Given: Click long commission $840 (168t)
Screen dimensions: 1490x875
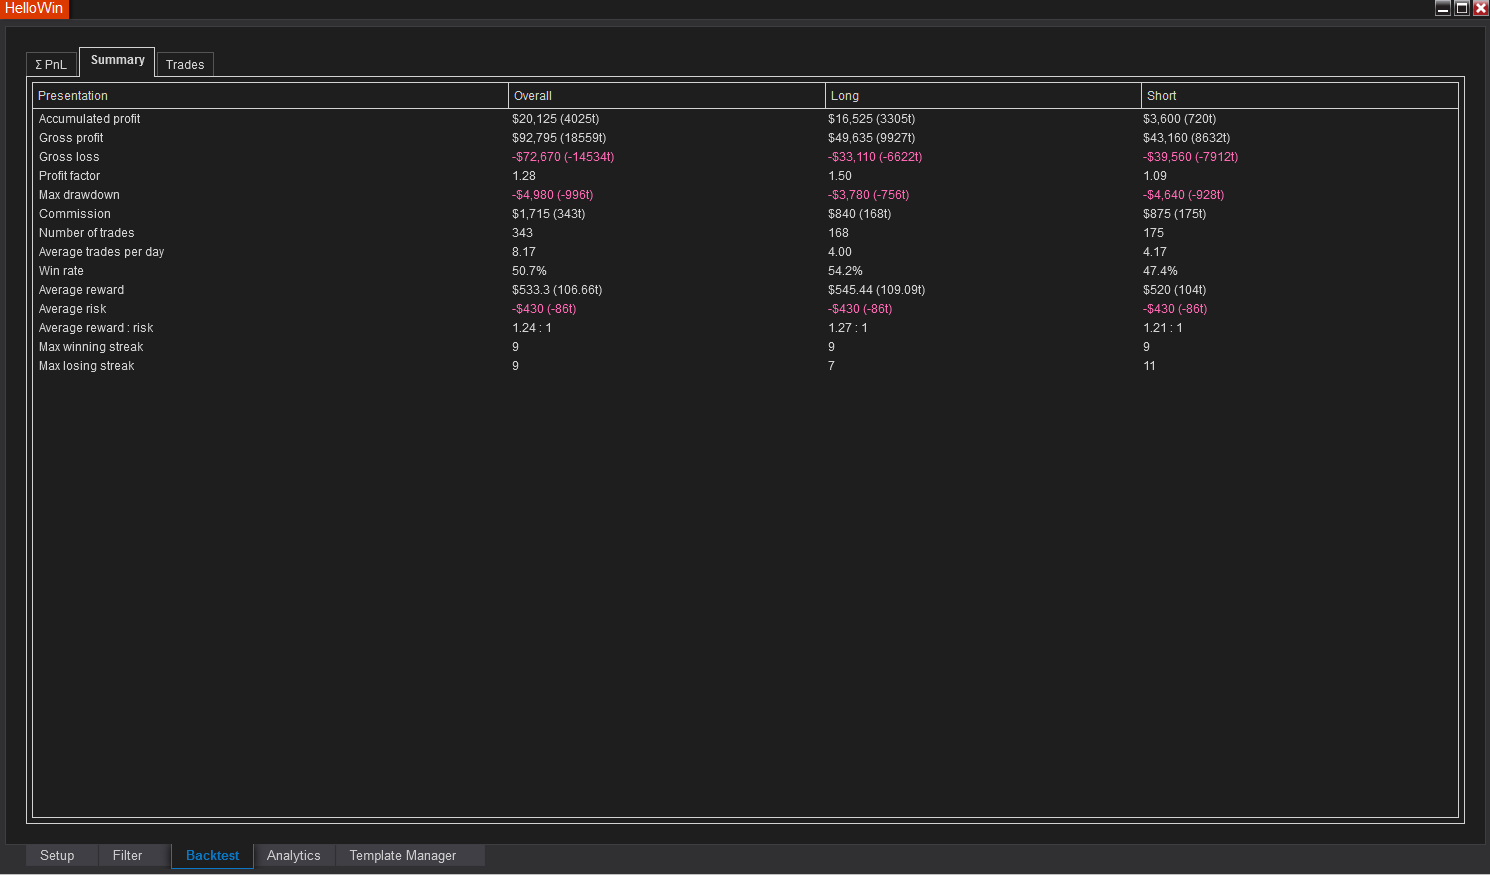Looking at the screenshot, I should pos(860,214).
